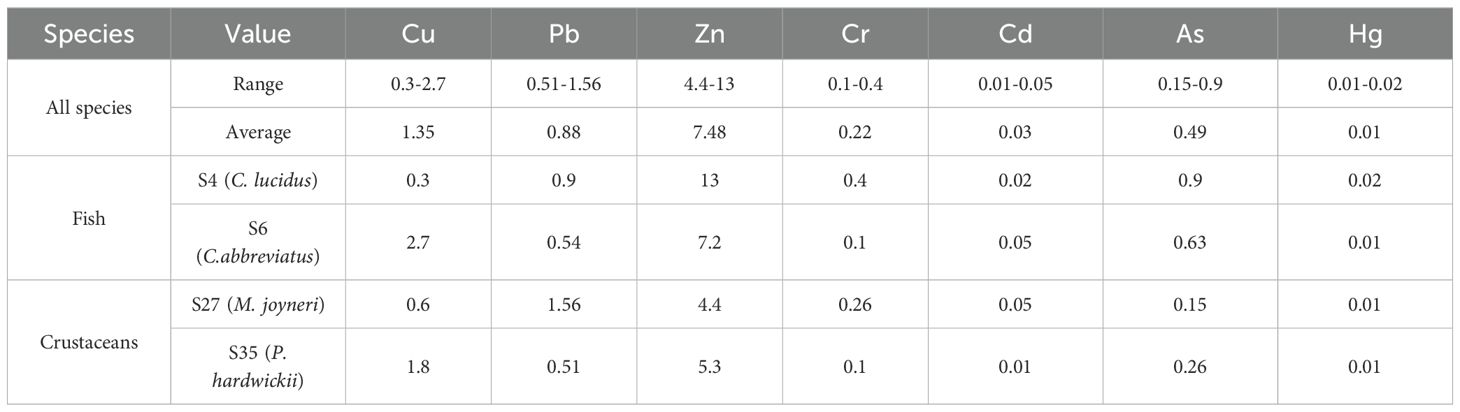Select the Value column header
The width and height of the screenshot is (1460, 412).
(x=257, y=35)
